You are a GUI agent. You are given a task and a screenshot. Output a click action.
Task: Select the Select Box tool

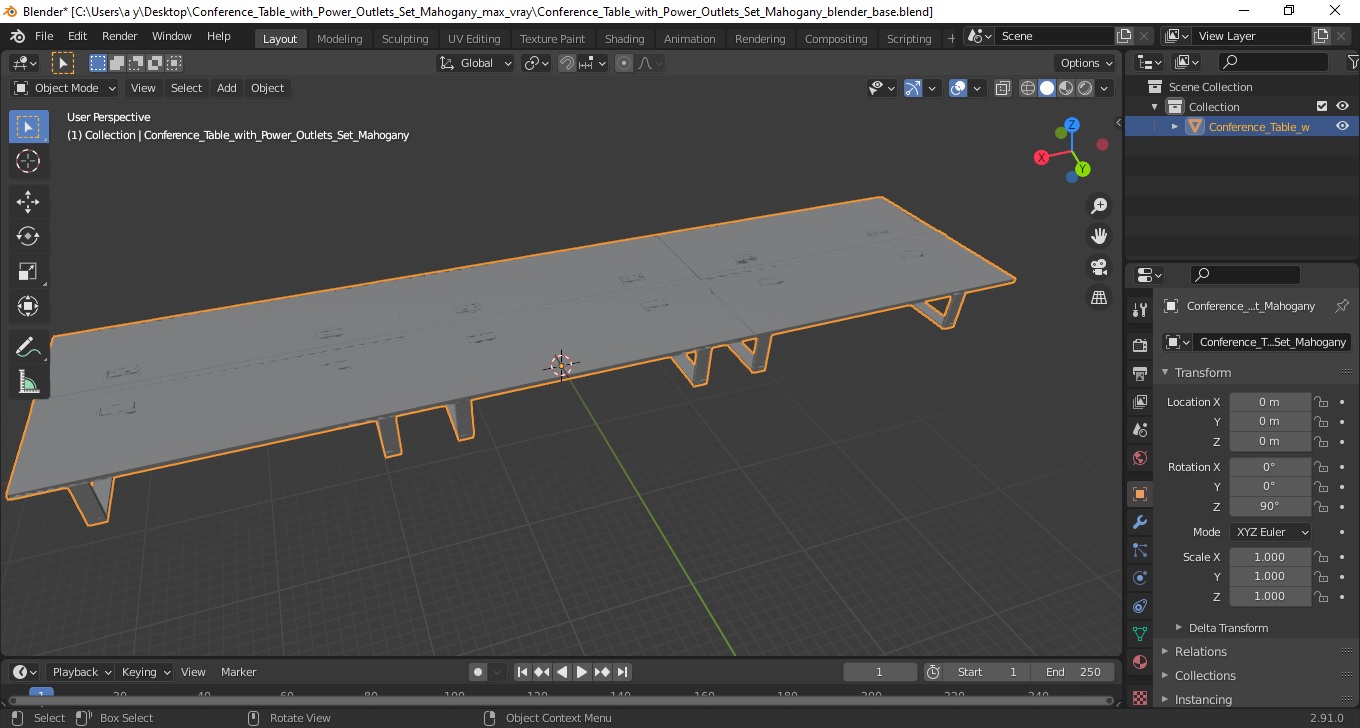28,127
